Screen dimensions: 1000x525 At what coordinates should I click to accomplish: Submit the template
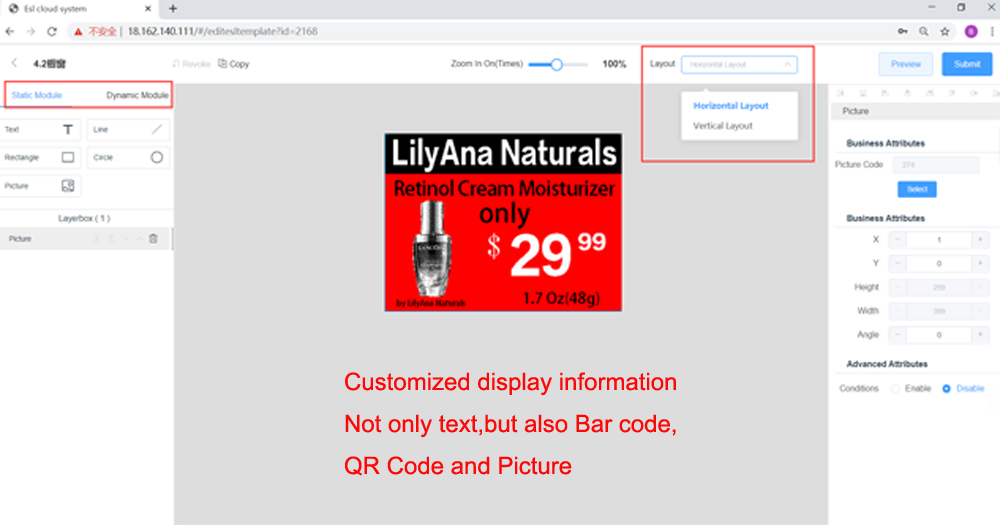[x=966, y=64]
